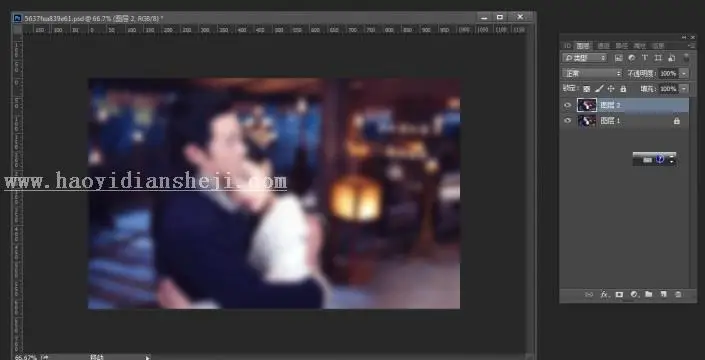Create a new layer group
The width and height of the screenshot is (705, 360).
(648, 294)
